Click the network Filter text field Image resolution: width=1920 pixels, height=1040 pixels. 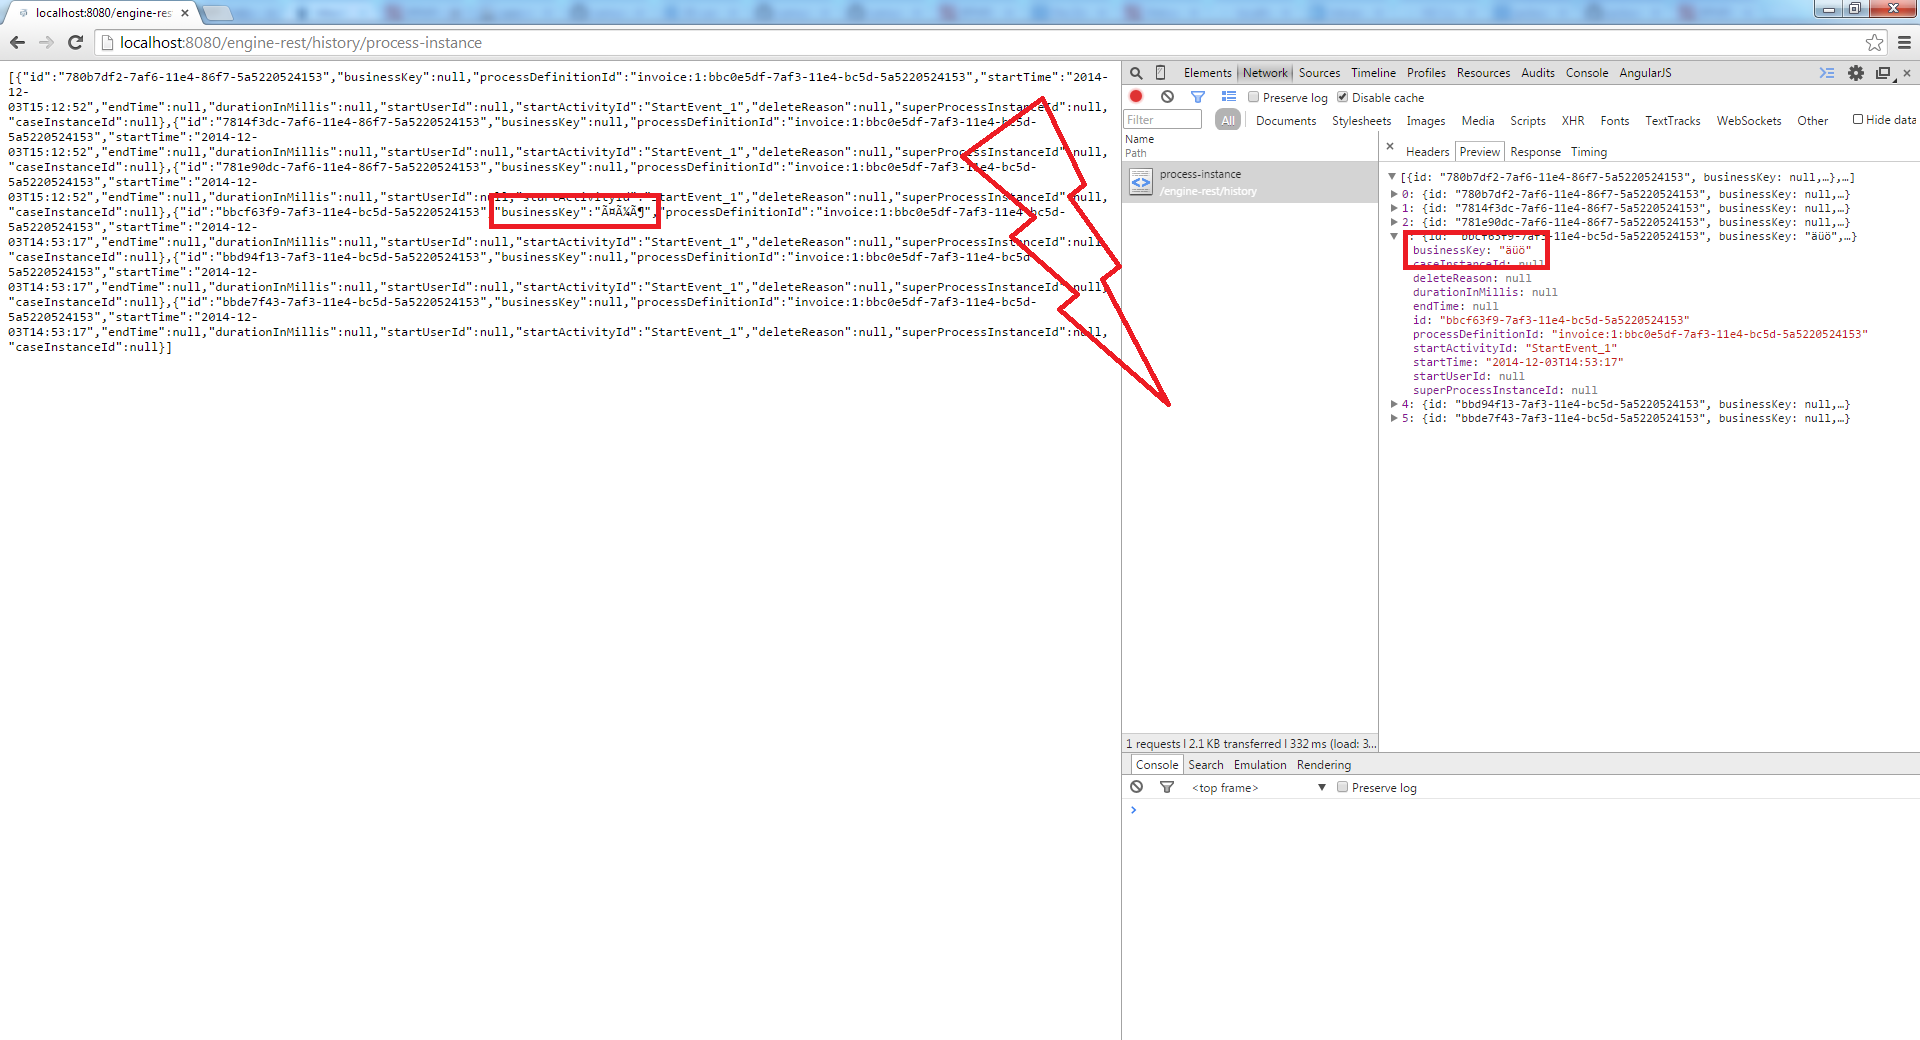tap(1163, 120)
